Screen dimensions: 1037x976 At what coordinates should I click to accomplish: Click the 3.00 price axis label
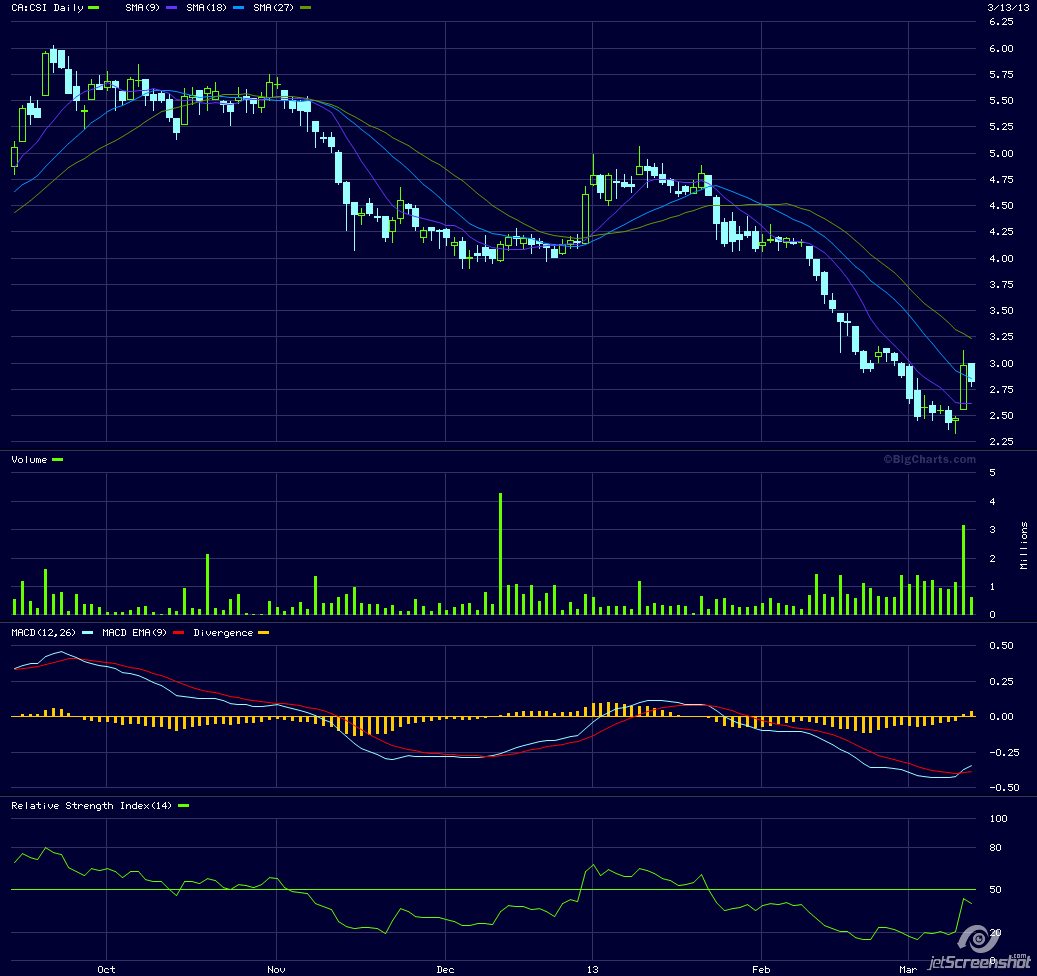(1001, 364)
